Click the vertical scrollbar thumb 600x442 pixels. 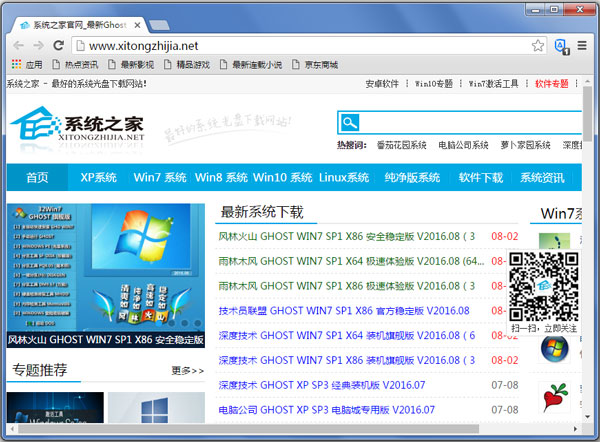point(587,114)
